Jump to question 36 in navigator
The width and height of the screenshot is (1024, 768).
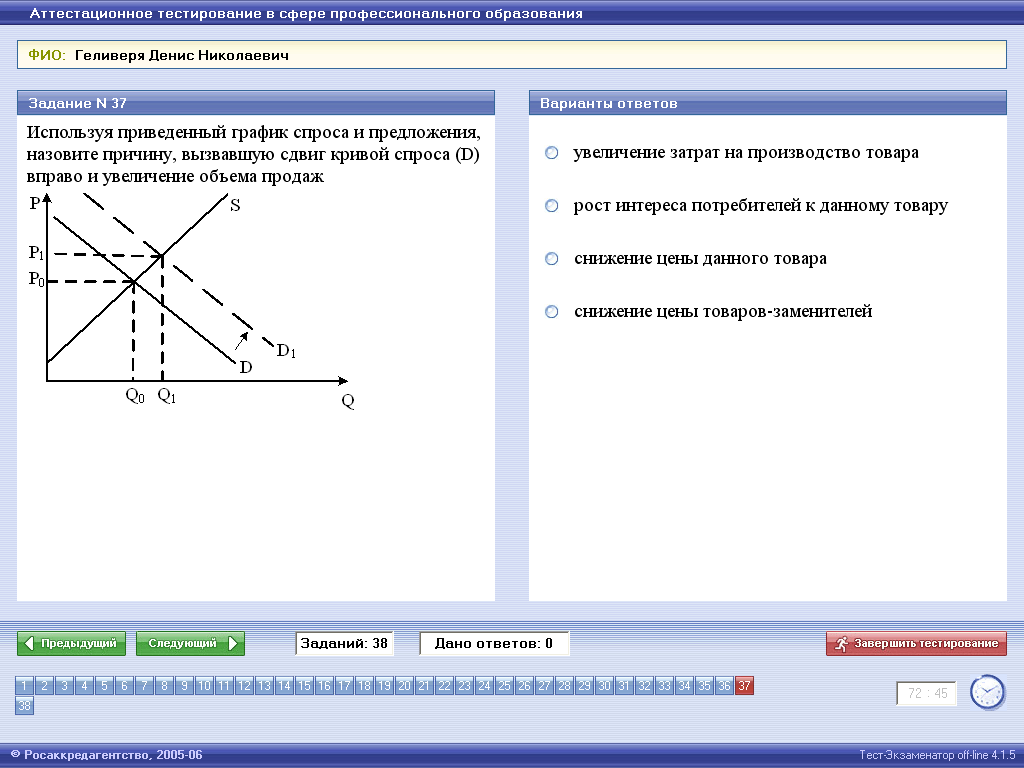coord(724,686)
